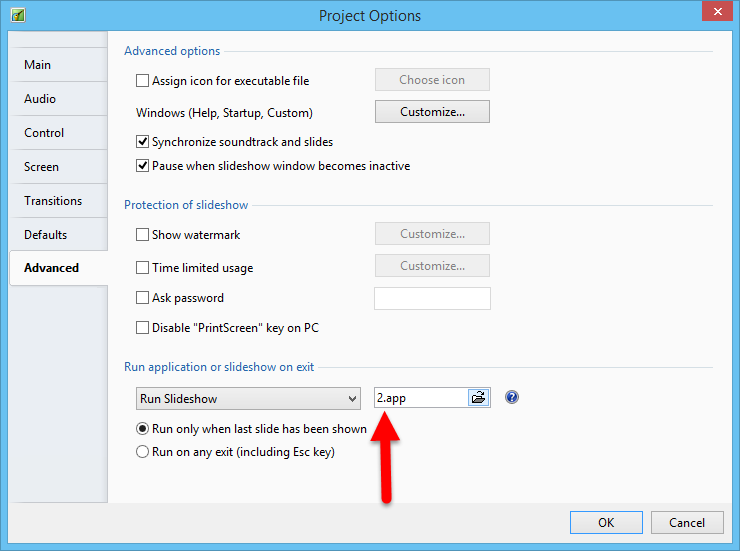
Task: Click the blue help question mark icon
Action: click(512, 398)
